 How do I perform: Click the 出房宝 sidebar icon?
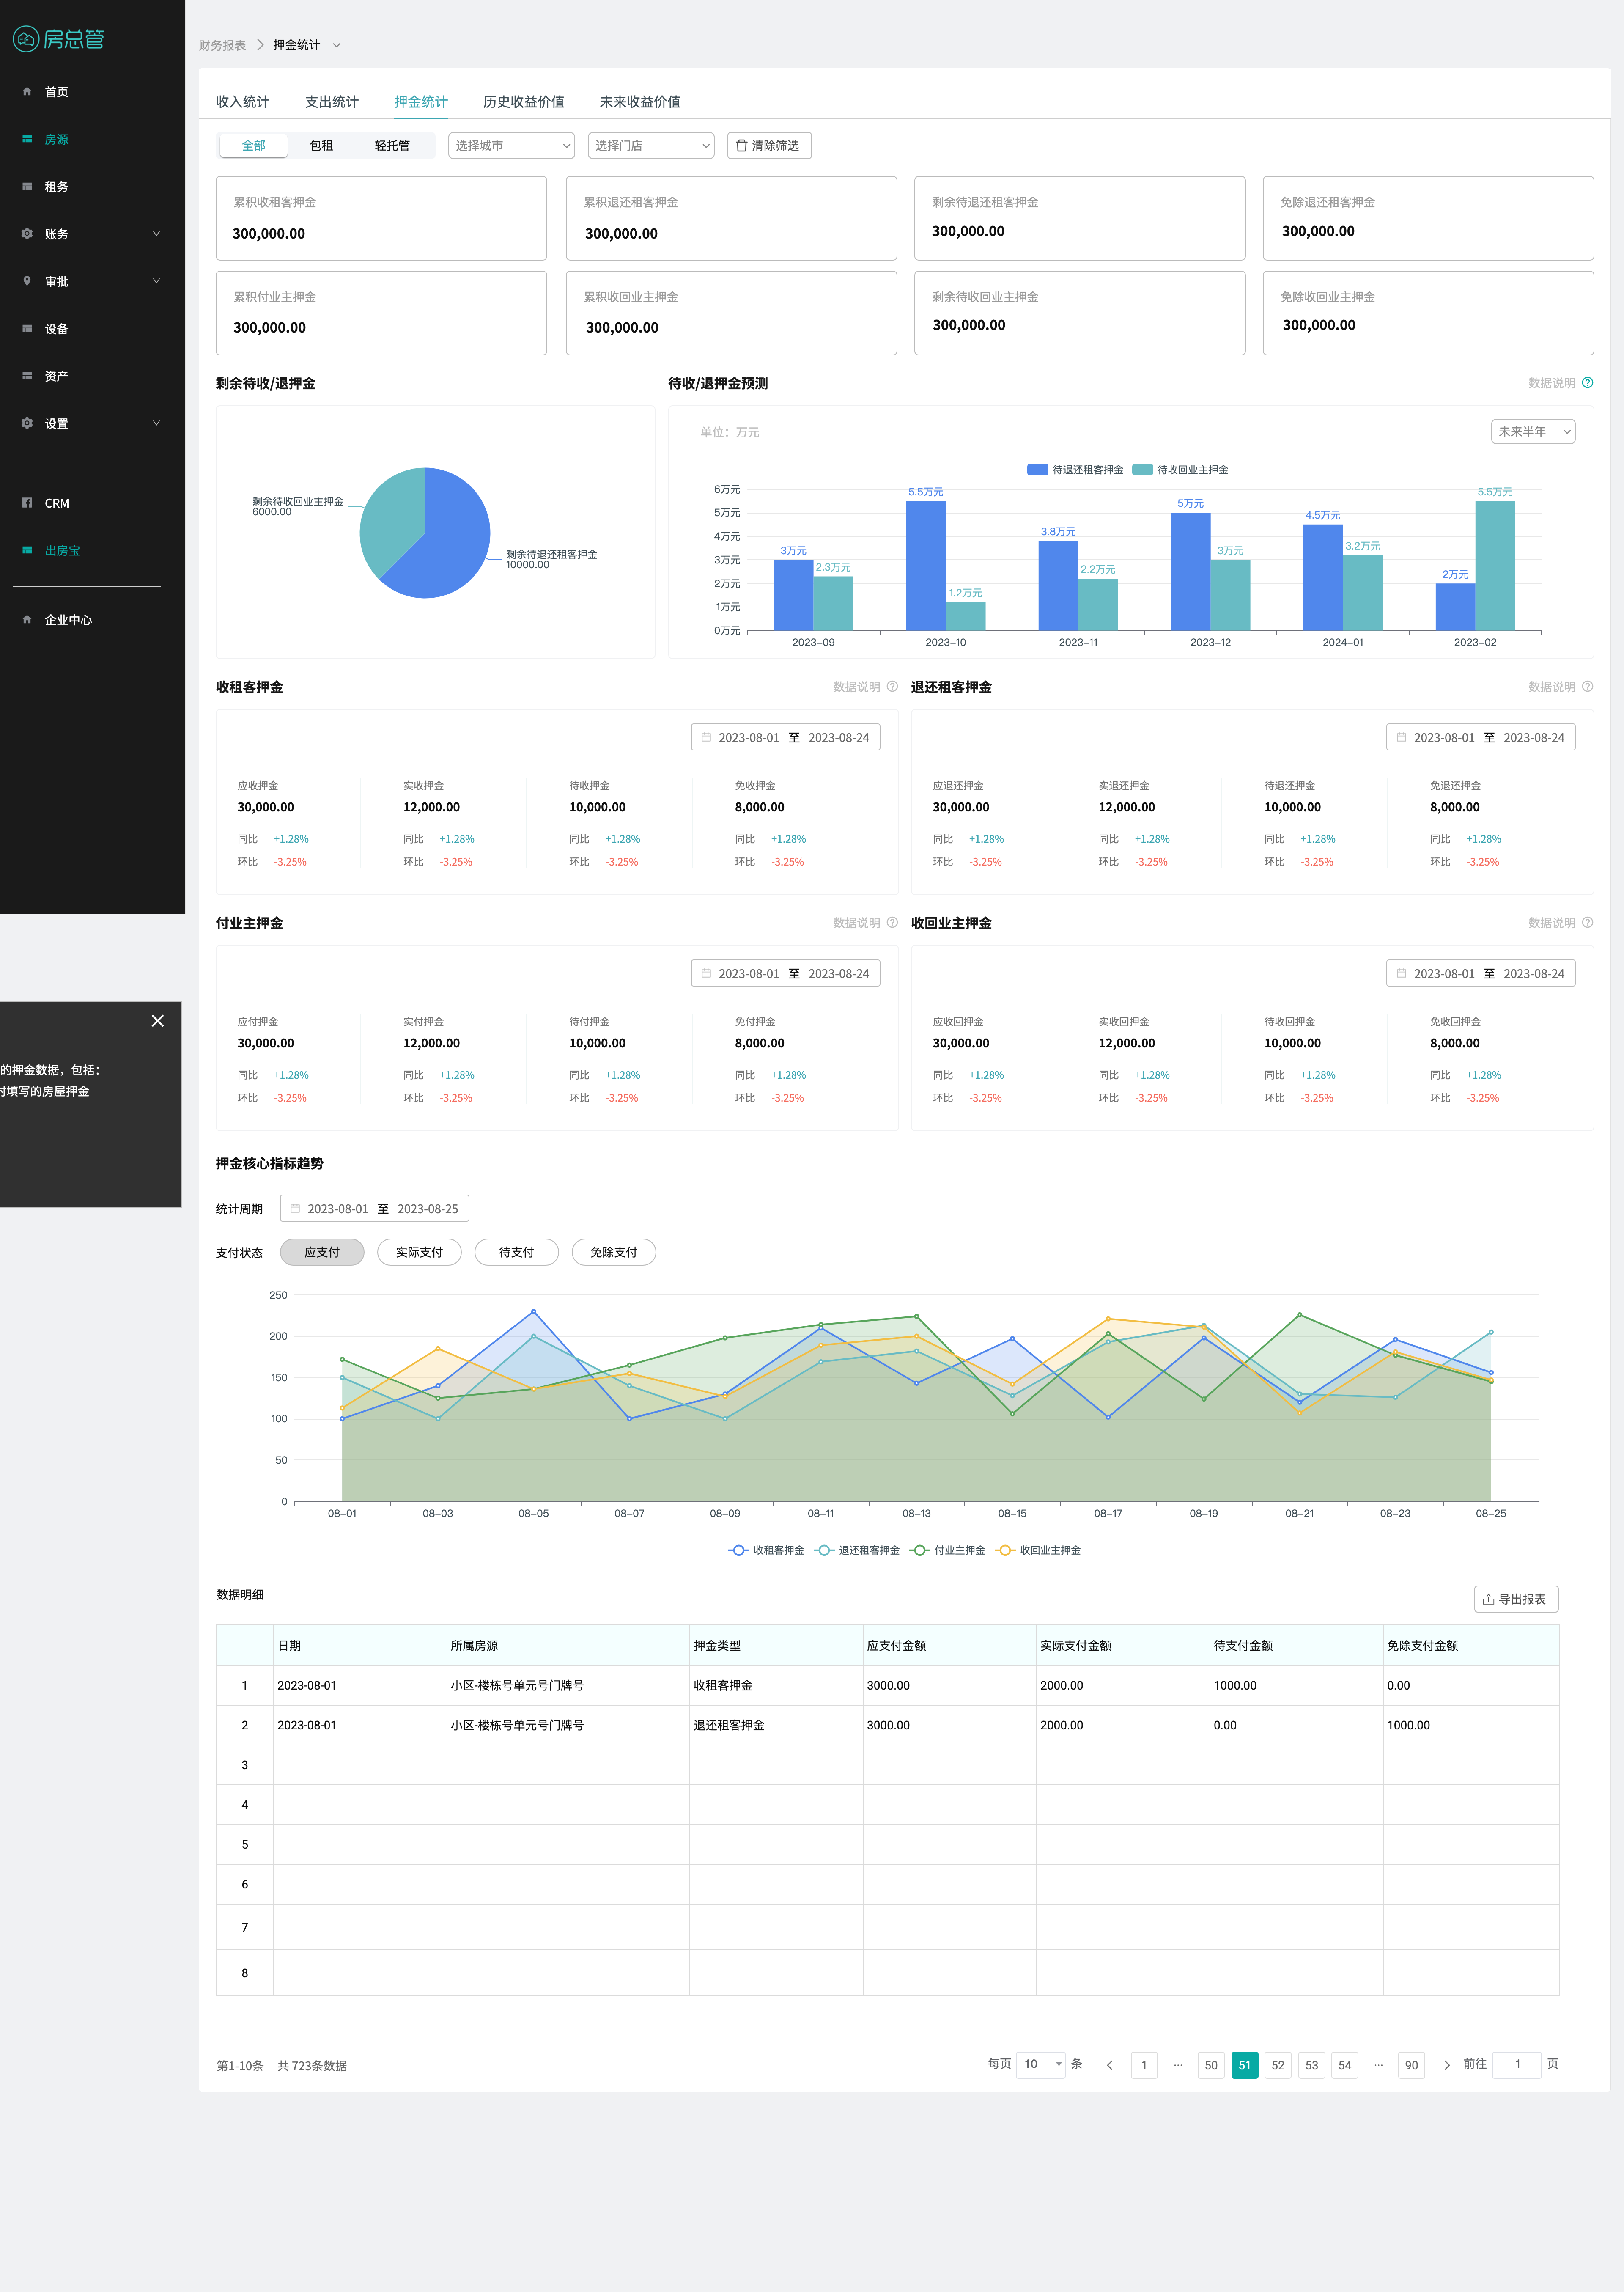(27, 550)
